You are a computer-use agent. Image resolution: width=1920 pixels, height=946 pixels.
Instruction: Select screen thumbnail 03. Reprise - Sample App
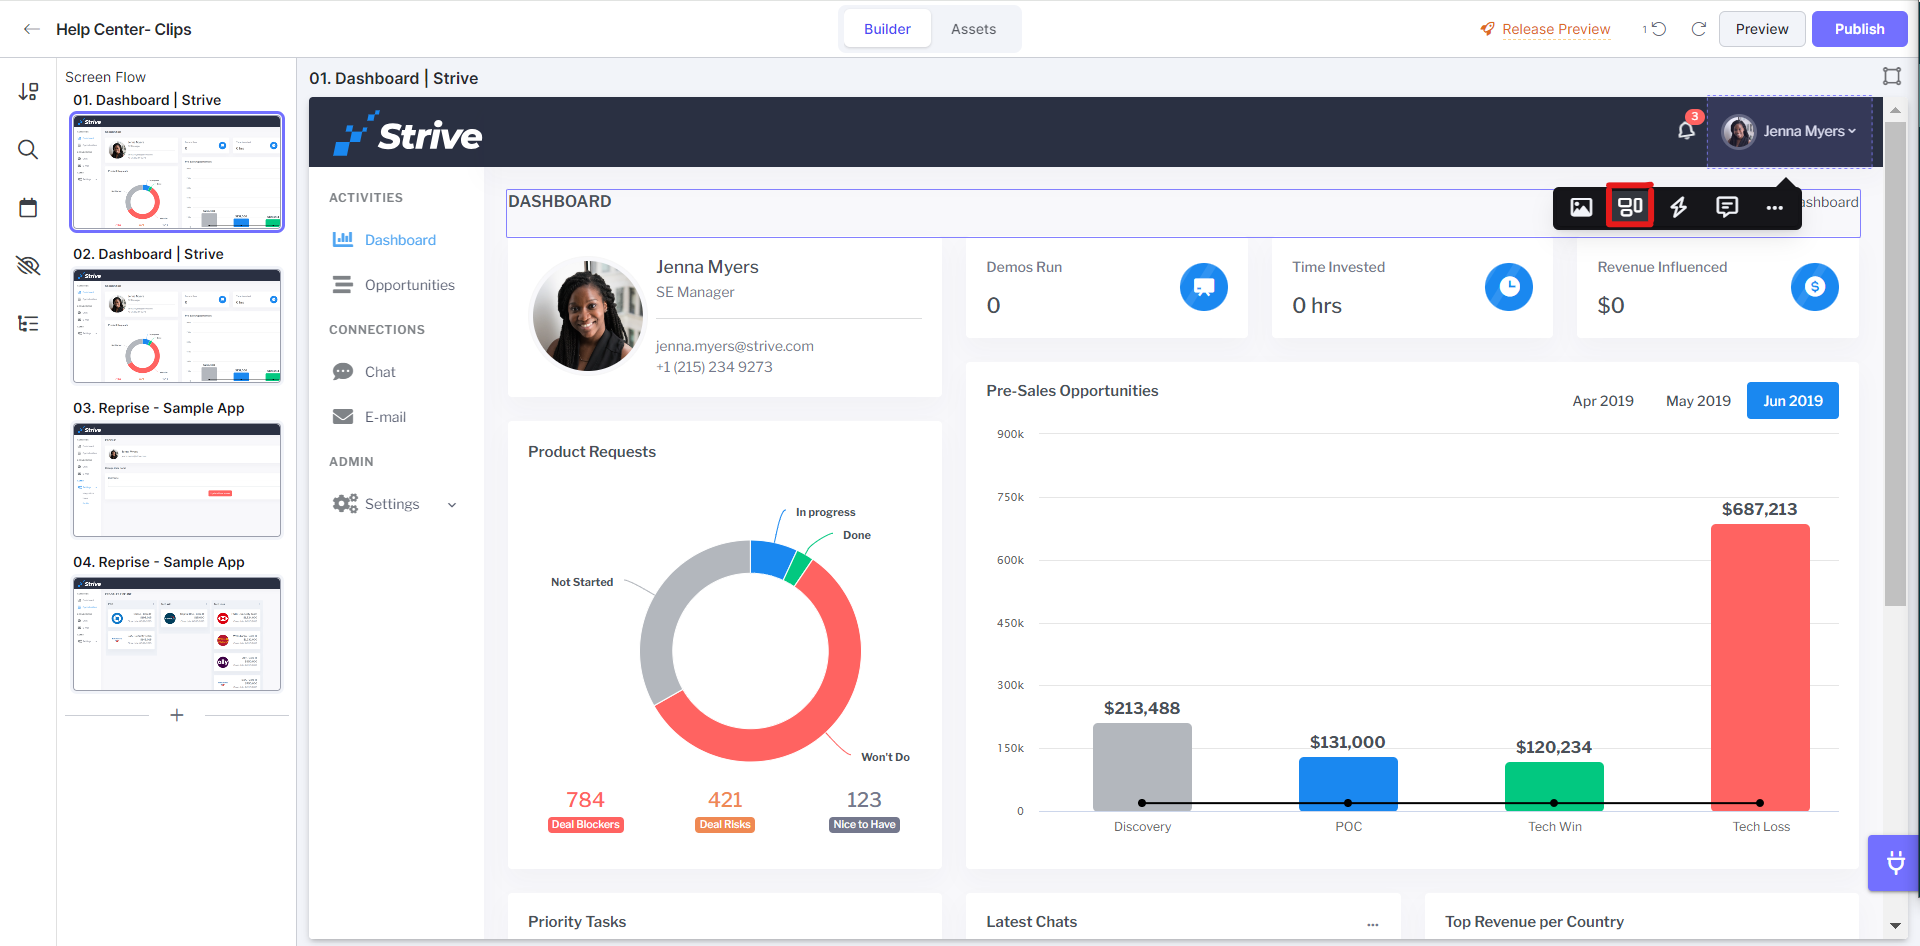(x=177, y=480)
